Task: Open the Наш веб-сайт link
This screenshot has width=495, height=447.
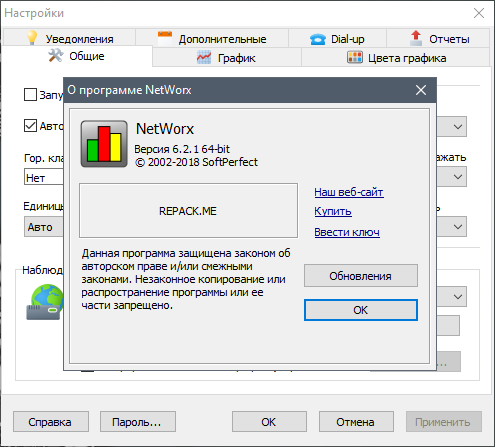Action: tap(349, 192)
